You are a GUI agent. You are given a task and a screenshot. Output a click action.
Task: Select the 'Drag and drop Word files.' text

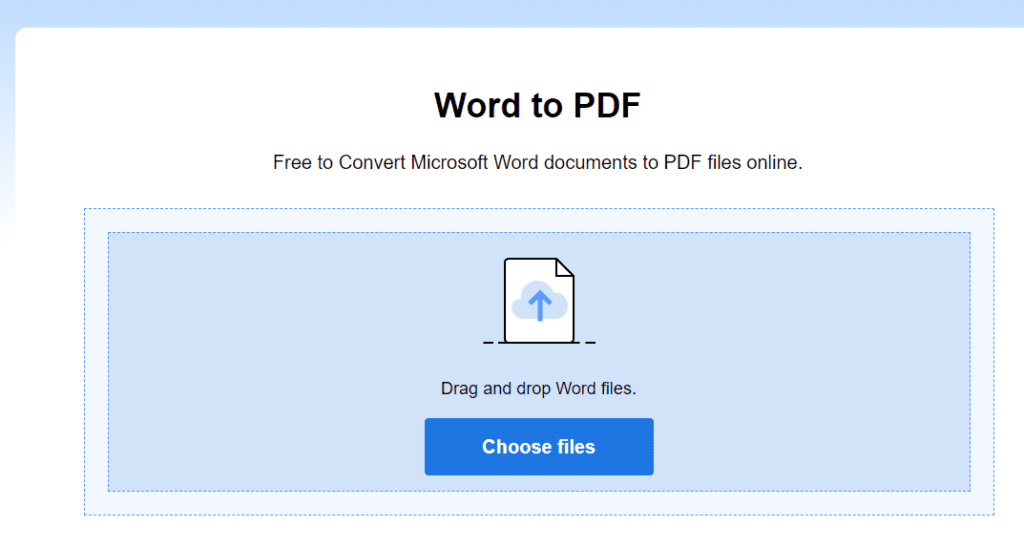pyautogui.click(x=538, y=388)
